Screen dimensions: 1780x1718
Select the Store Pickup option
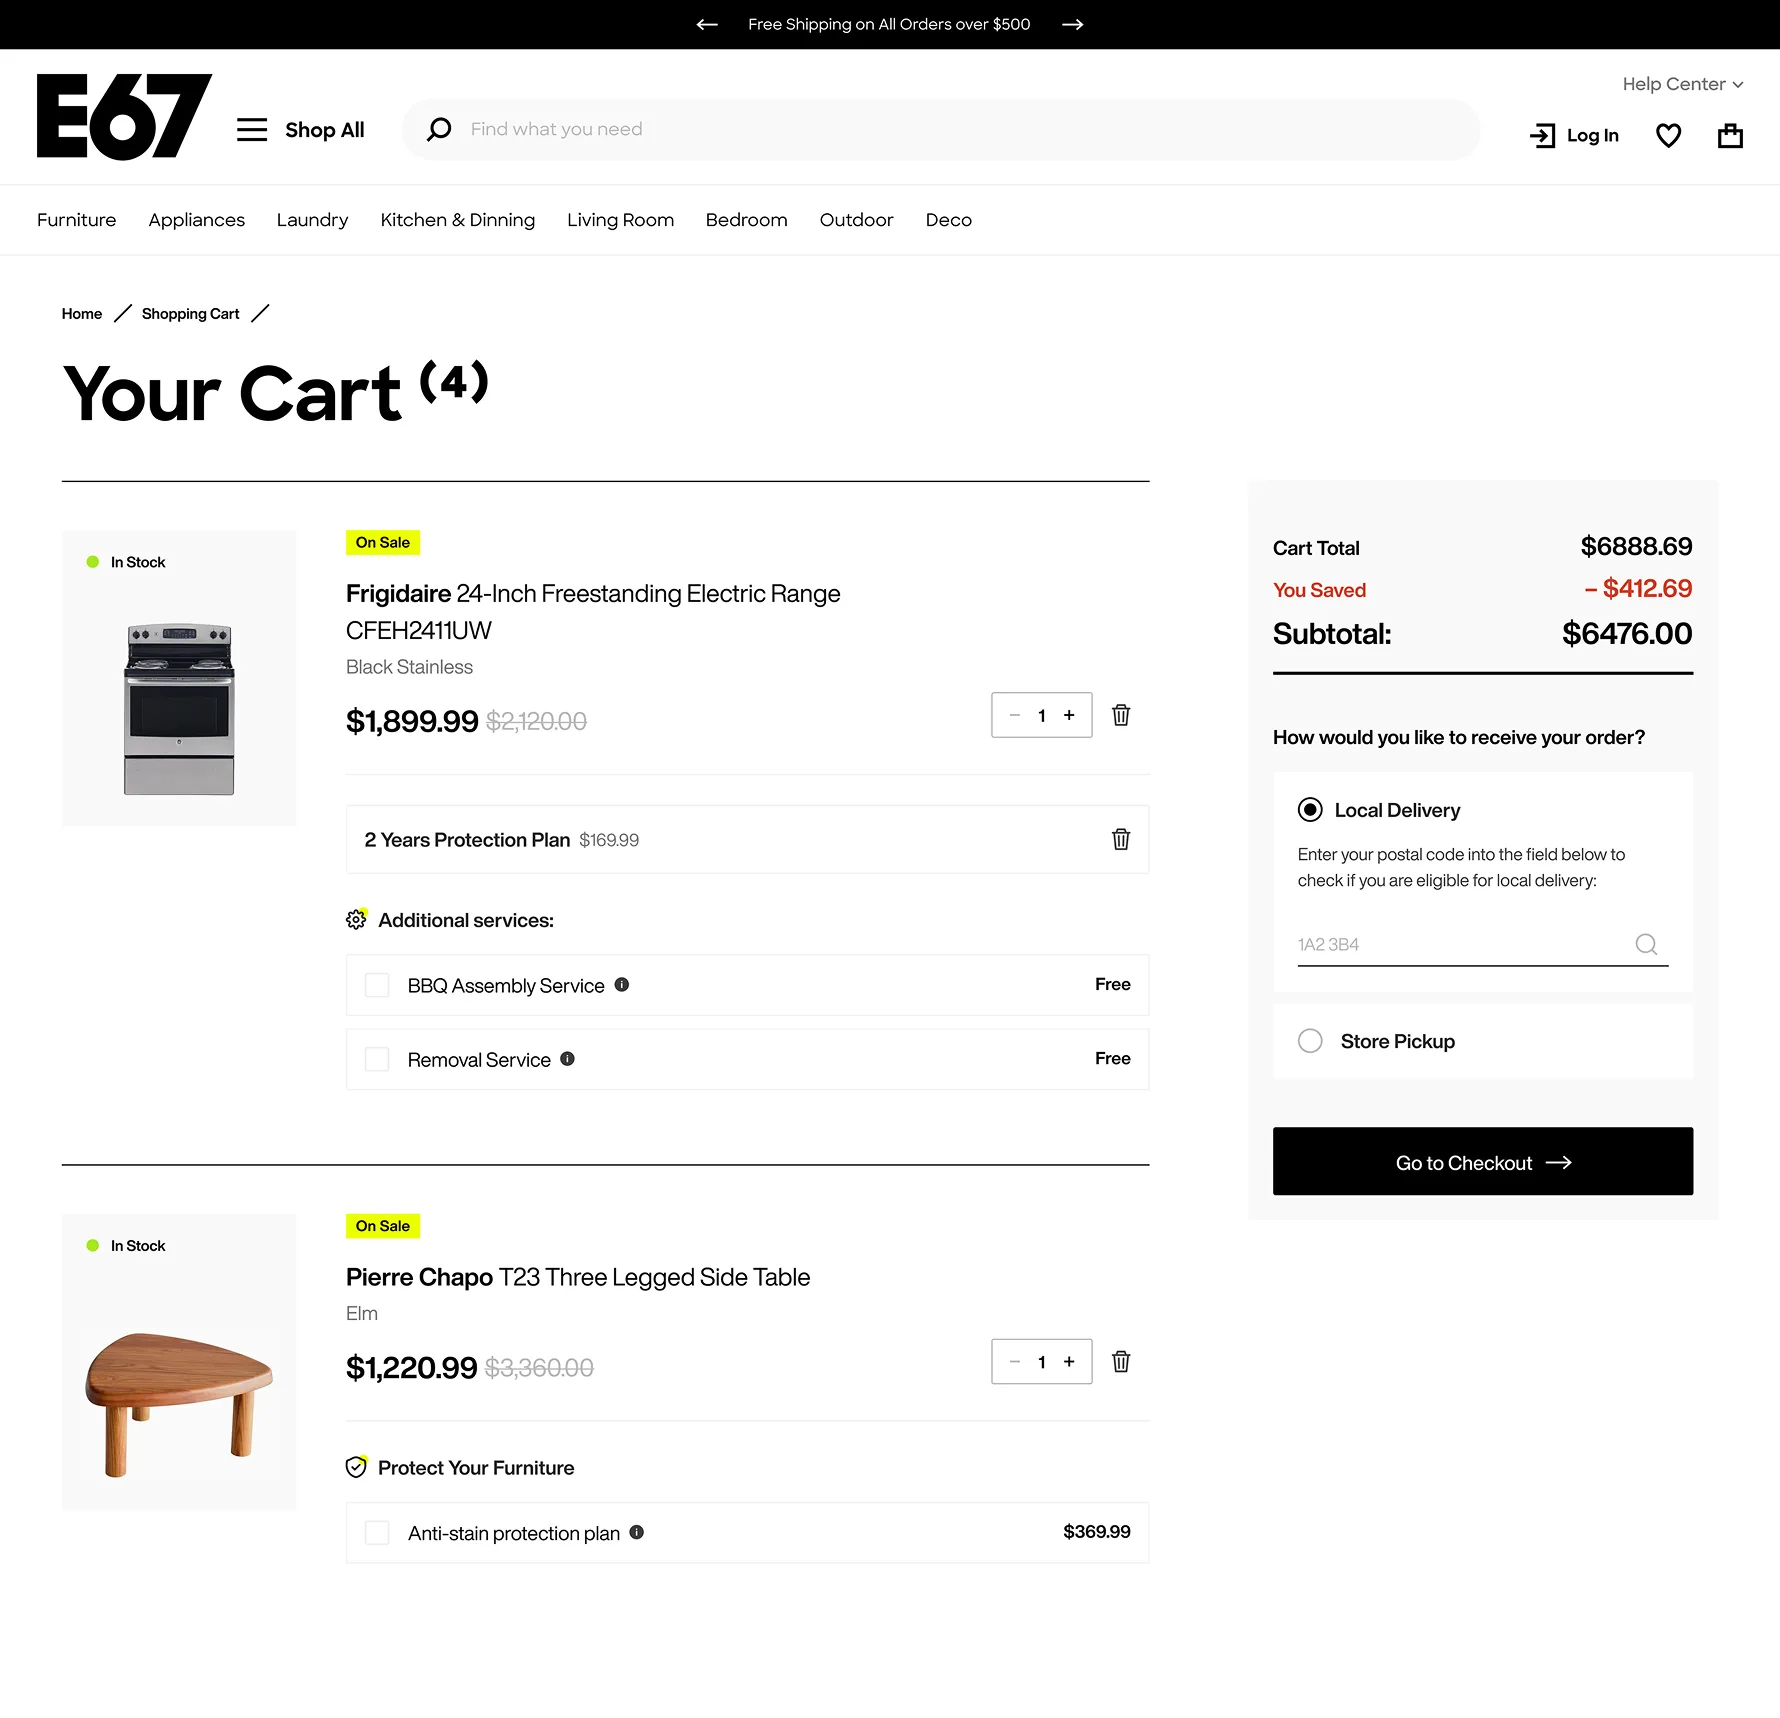pos(1310,1041)
